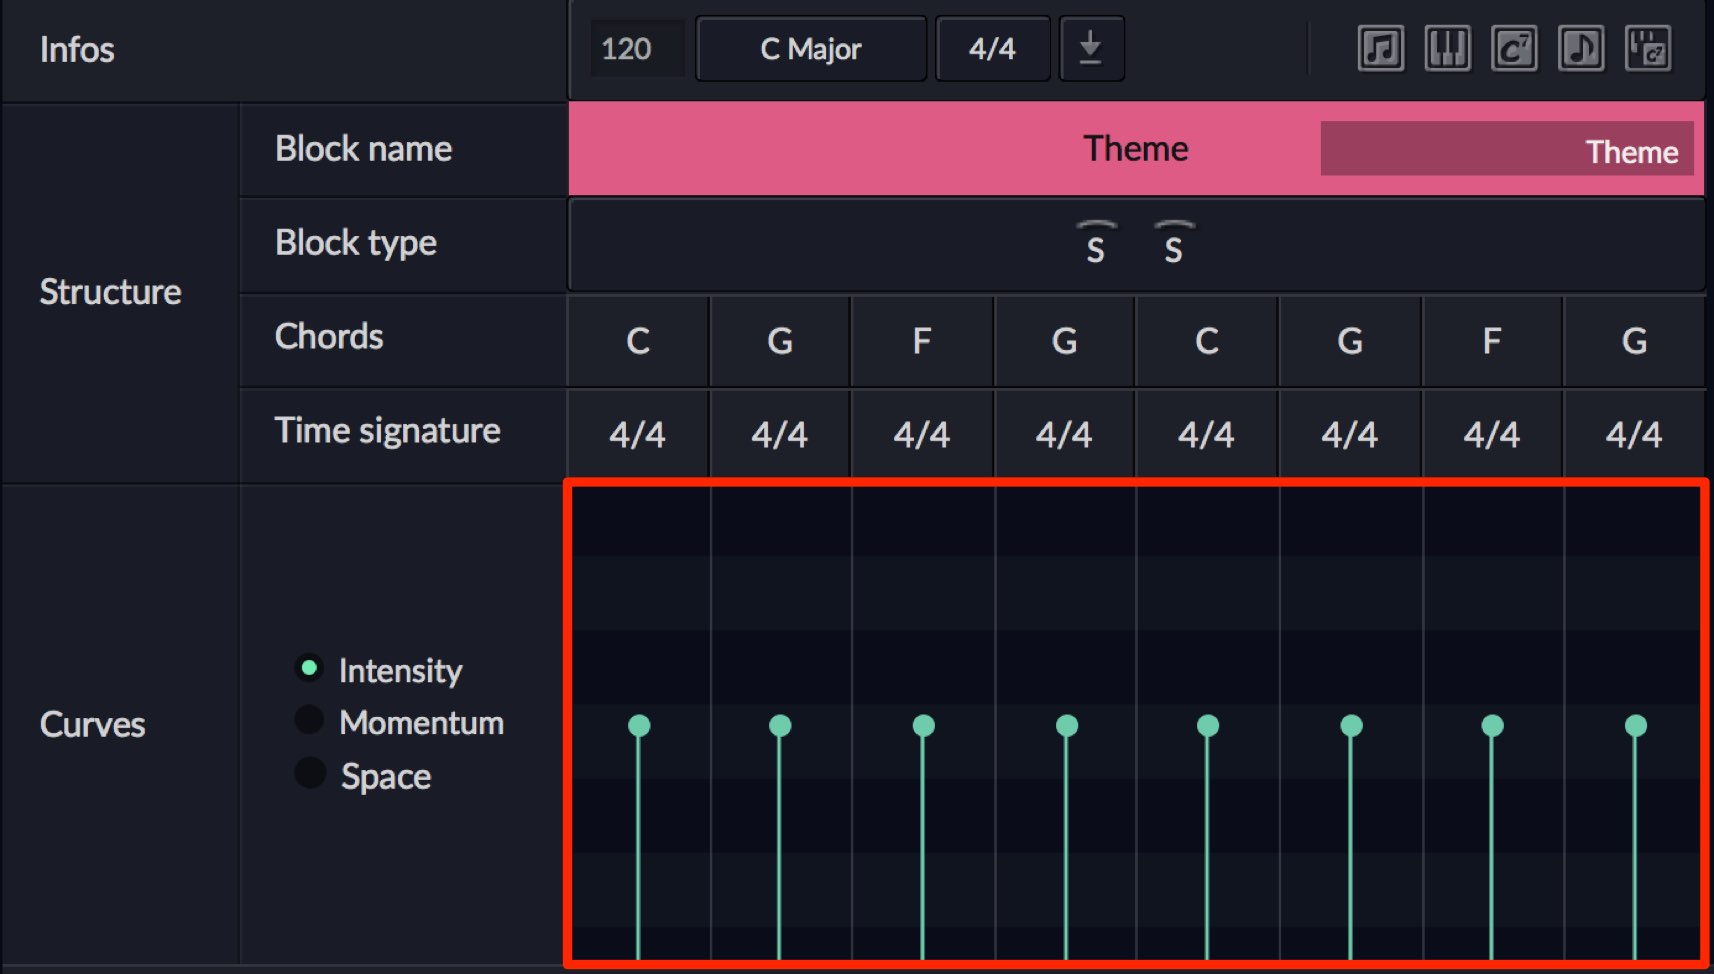
Task: Open the first bar's 4/4 time signature cell
Action: (x=638, y=434)
